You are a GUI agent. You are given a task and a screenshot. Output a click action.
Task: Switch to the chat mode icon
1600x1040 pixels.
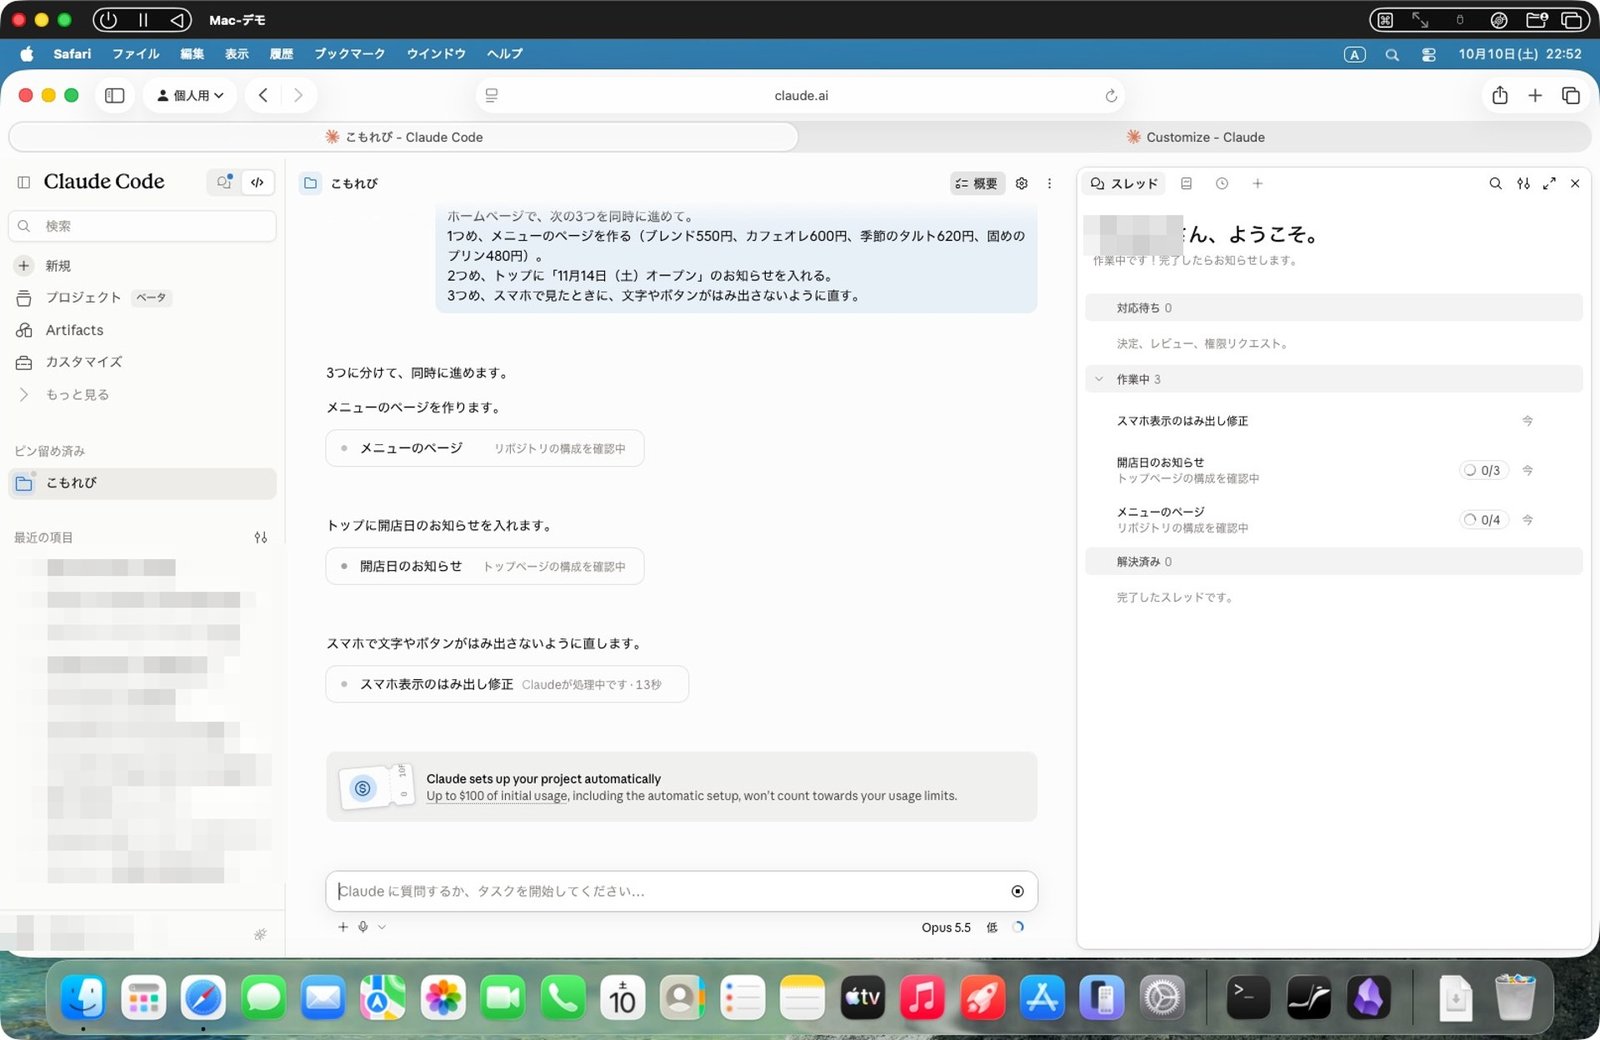(x=224, y=182)
